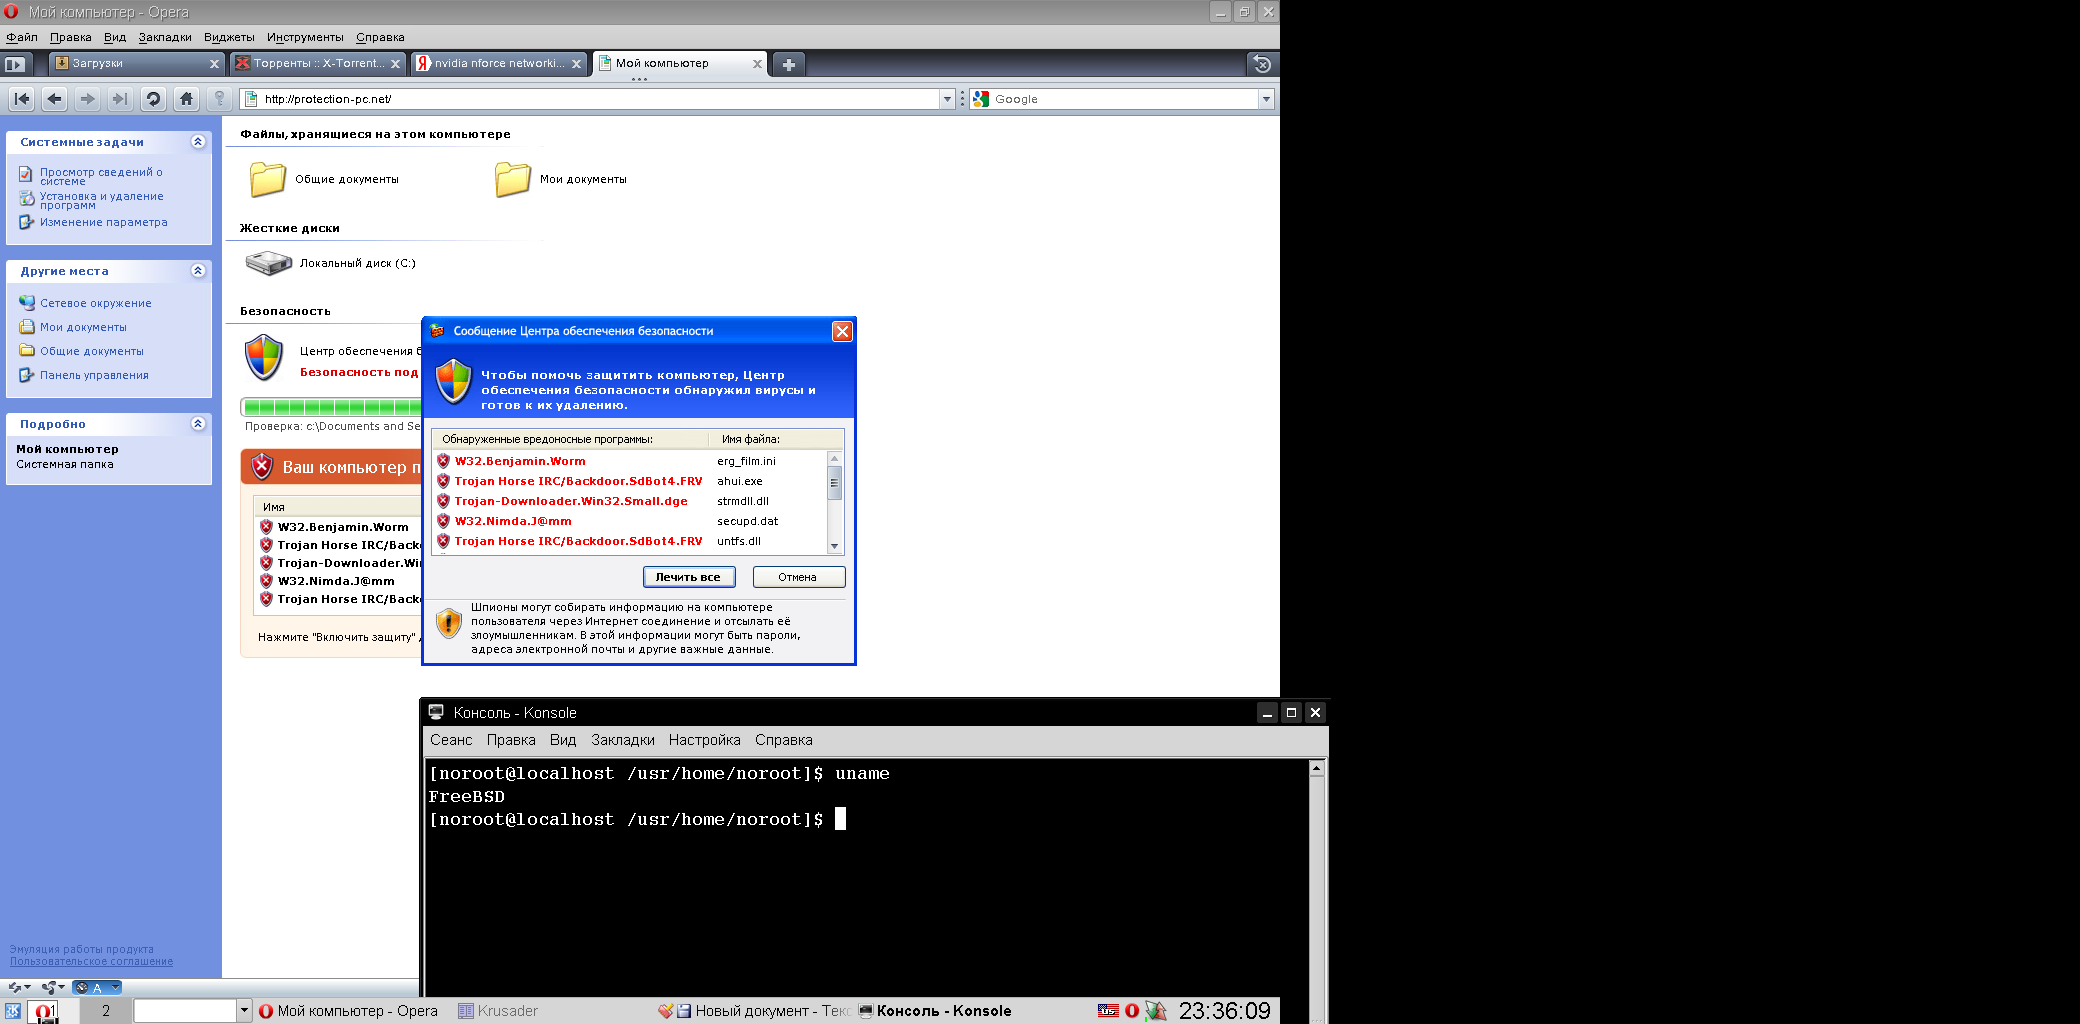Click Konsole scrollbar up arrow

(x=1317, y=768)
